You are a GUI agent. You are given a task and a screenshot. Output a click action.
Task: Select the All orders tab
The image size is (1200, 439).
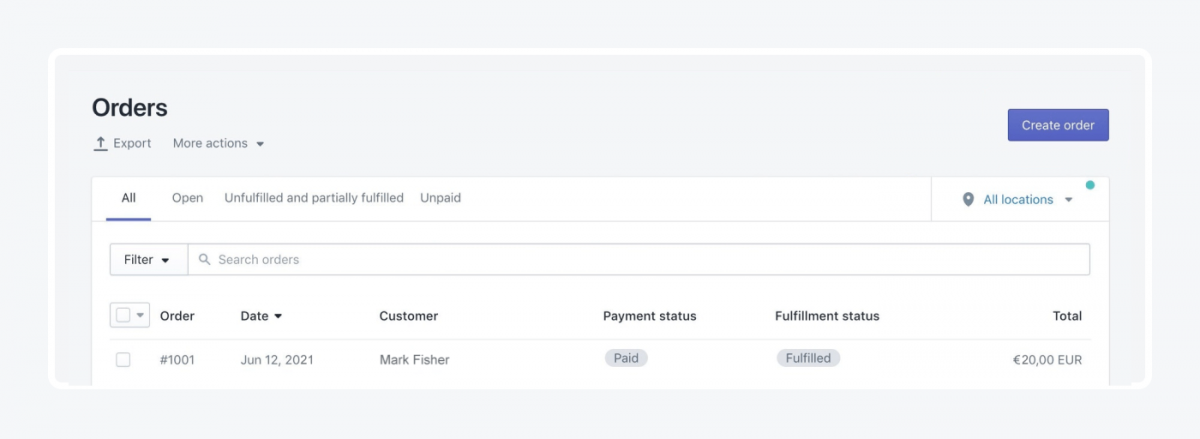129,198
